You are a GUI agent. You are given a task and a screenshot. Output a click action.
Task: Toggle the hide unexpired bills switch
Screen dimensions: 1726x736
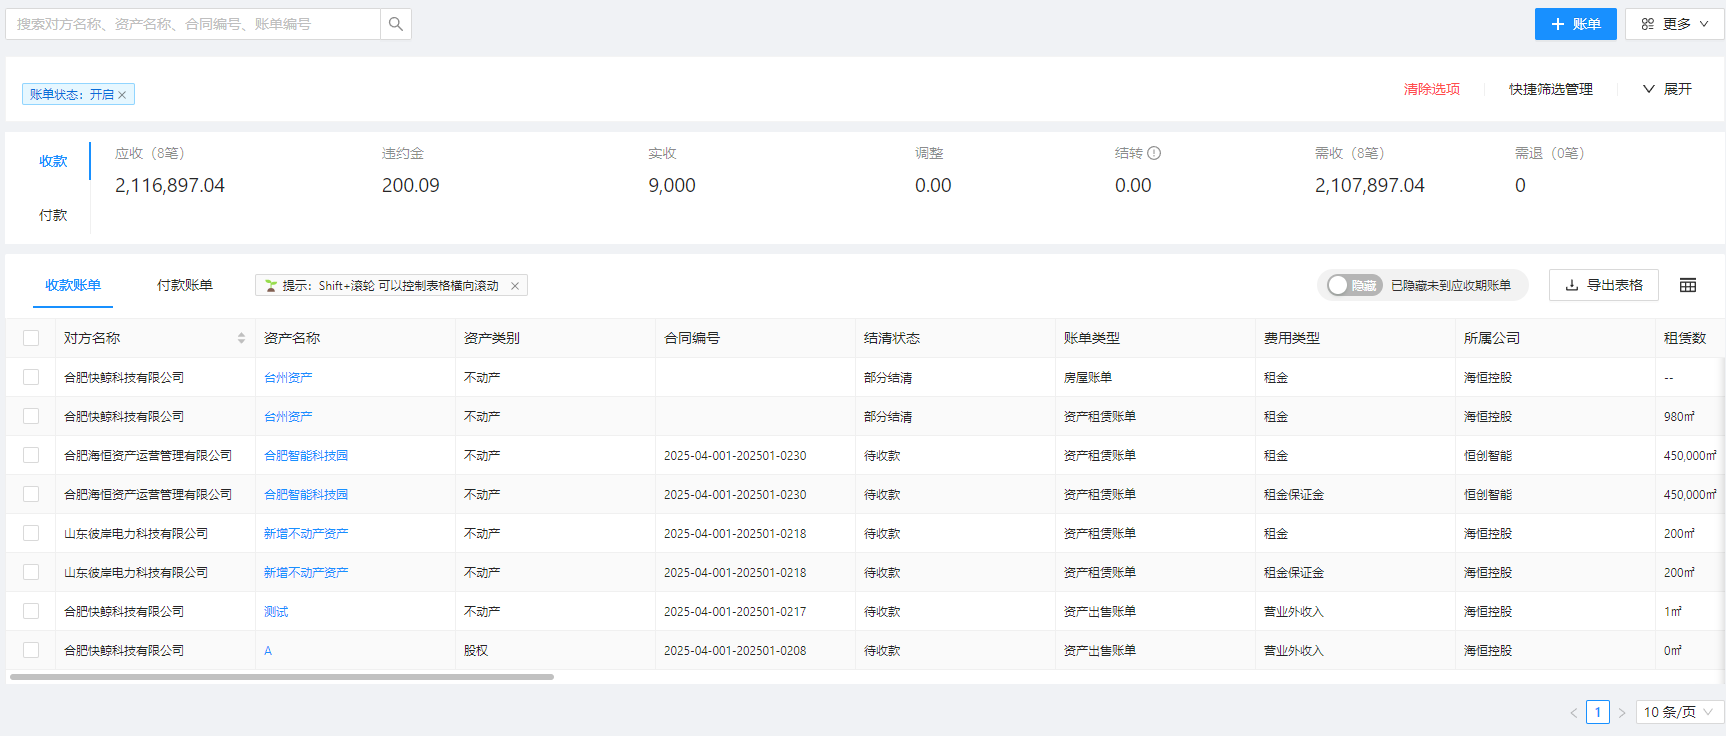click(x=1354, y=285)
